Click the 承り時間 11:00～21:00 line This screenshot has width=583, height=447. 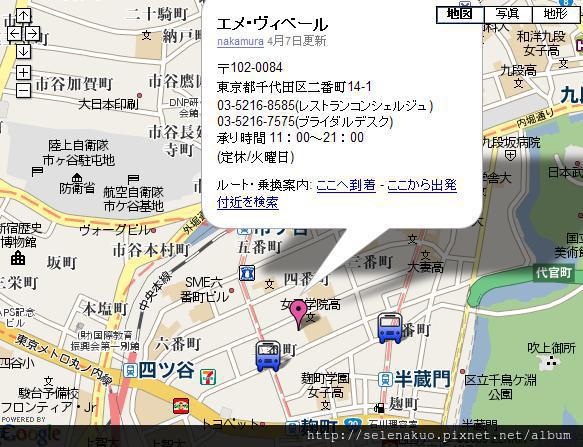pos(290,138)
